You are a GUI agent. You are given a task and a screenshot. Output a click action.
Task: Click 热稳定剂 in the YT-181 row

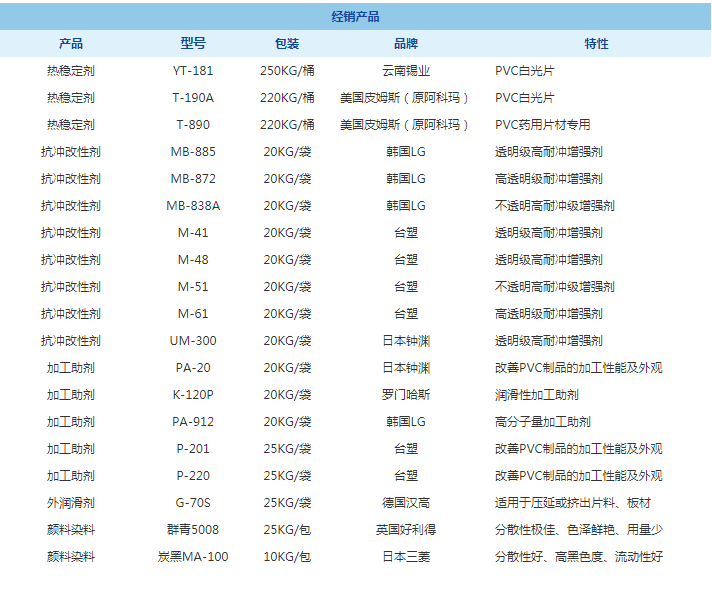click(x=71, y=71)
